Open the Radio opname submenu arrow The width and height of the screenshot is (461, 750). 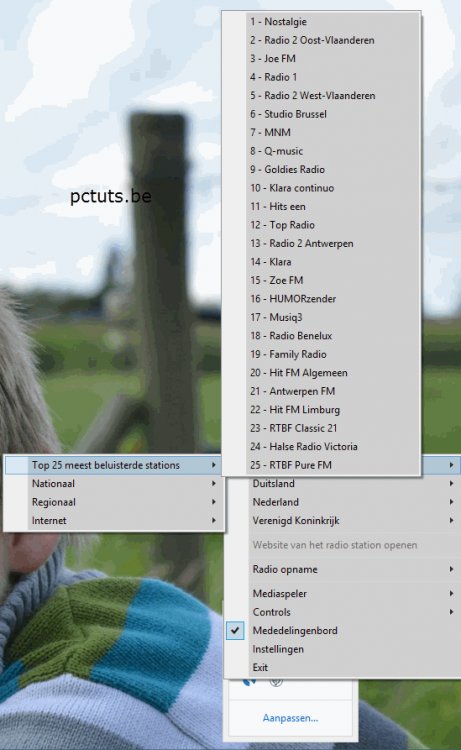[x=451, y=569]
